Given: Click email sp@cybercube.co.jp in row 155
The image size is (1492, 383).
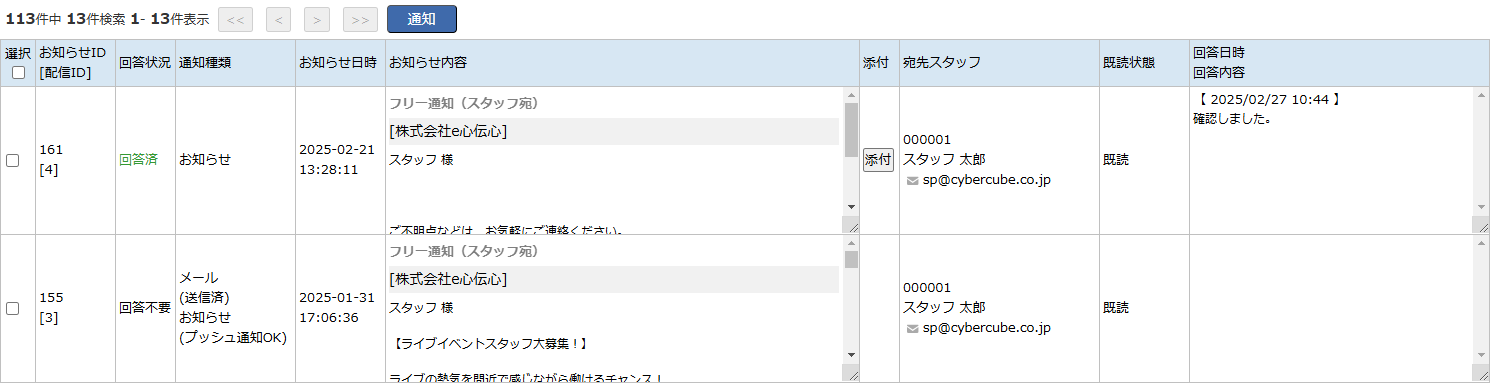Looking at the screenshot, I should (987, 327).
